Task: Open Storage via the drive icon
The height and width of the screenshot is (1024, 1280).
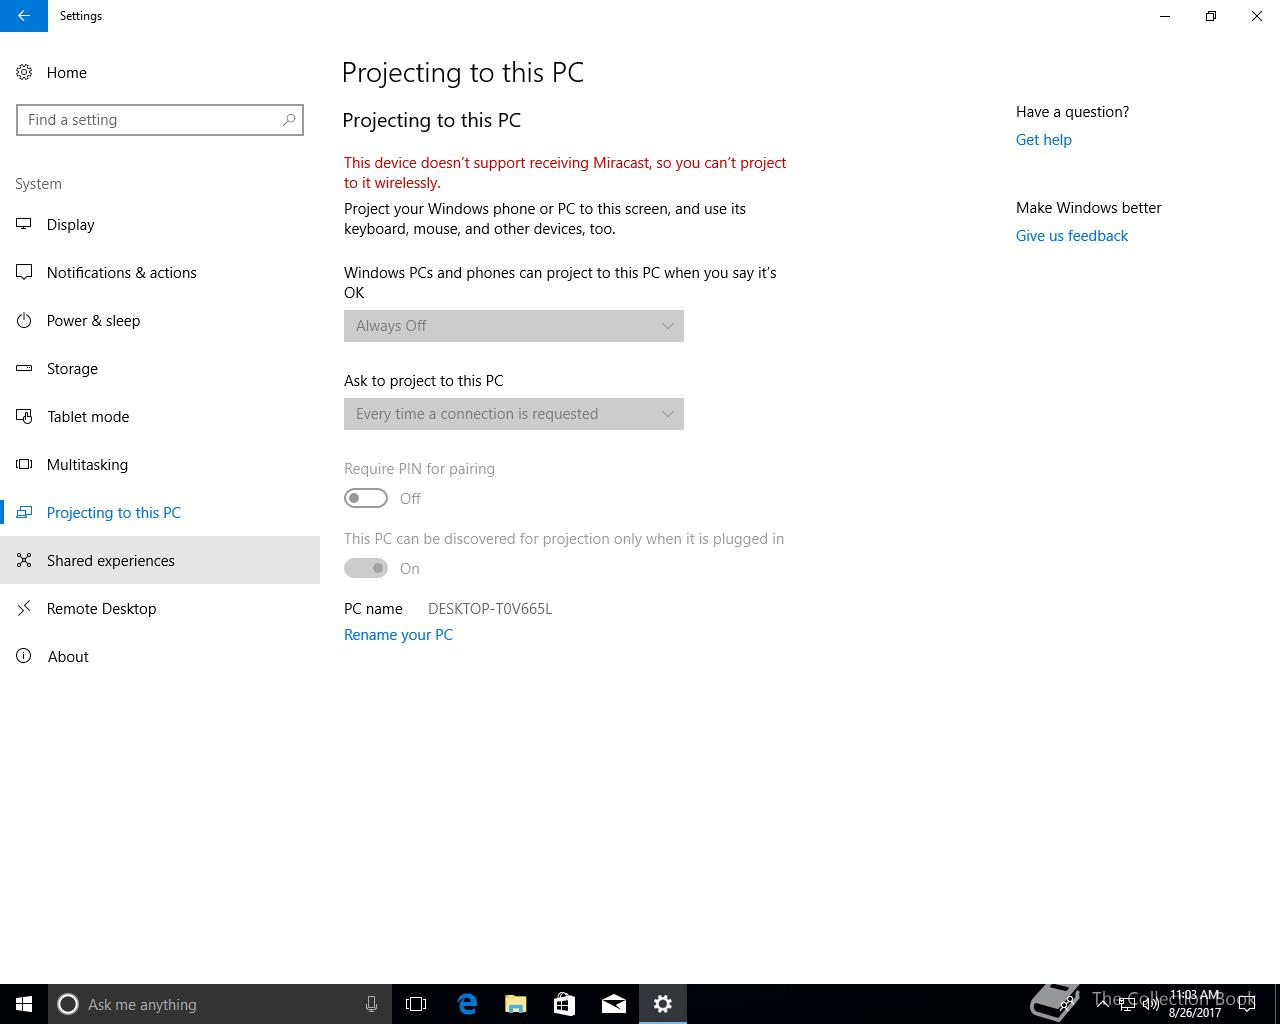Action: [24, 368]
